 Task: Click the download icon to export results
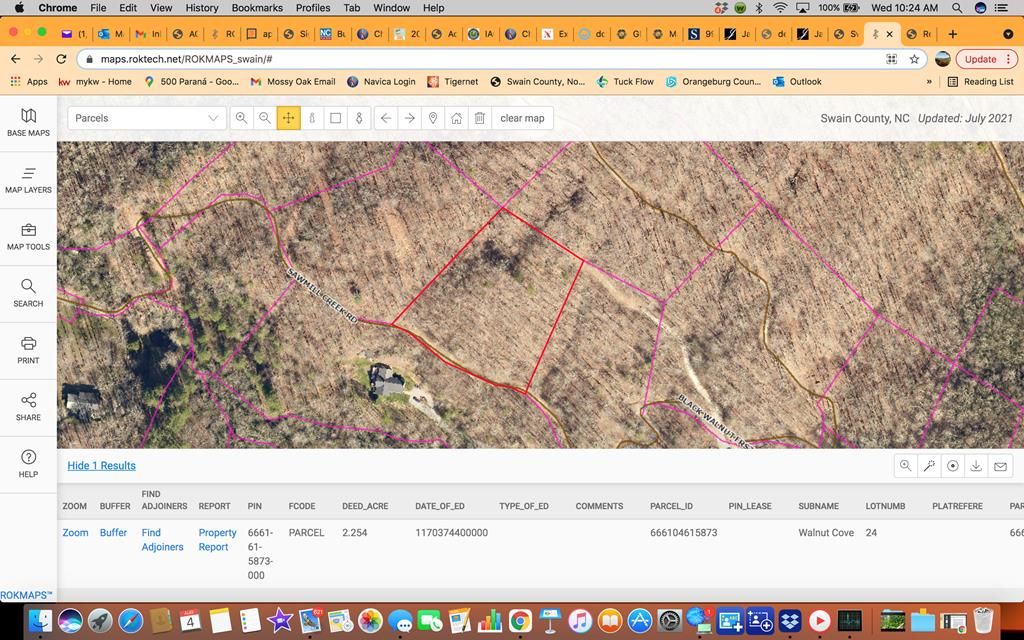pyautogui.click(x=976, y=466)
